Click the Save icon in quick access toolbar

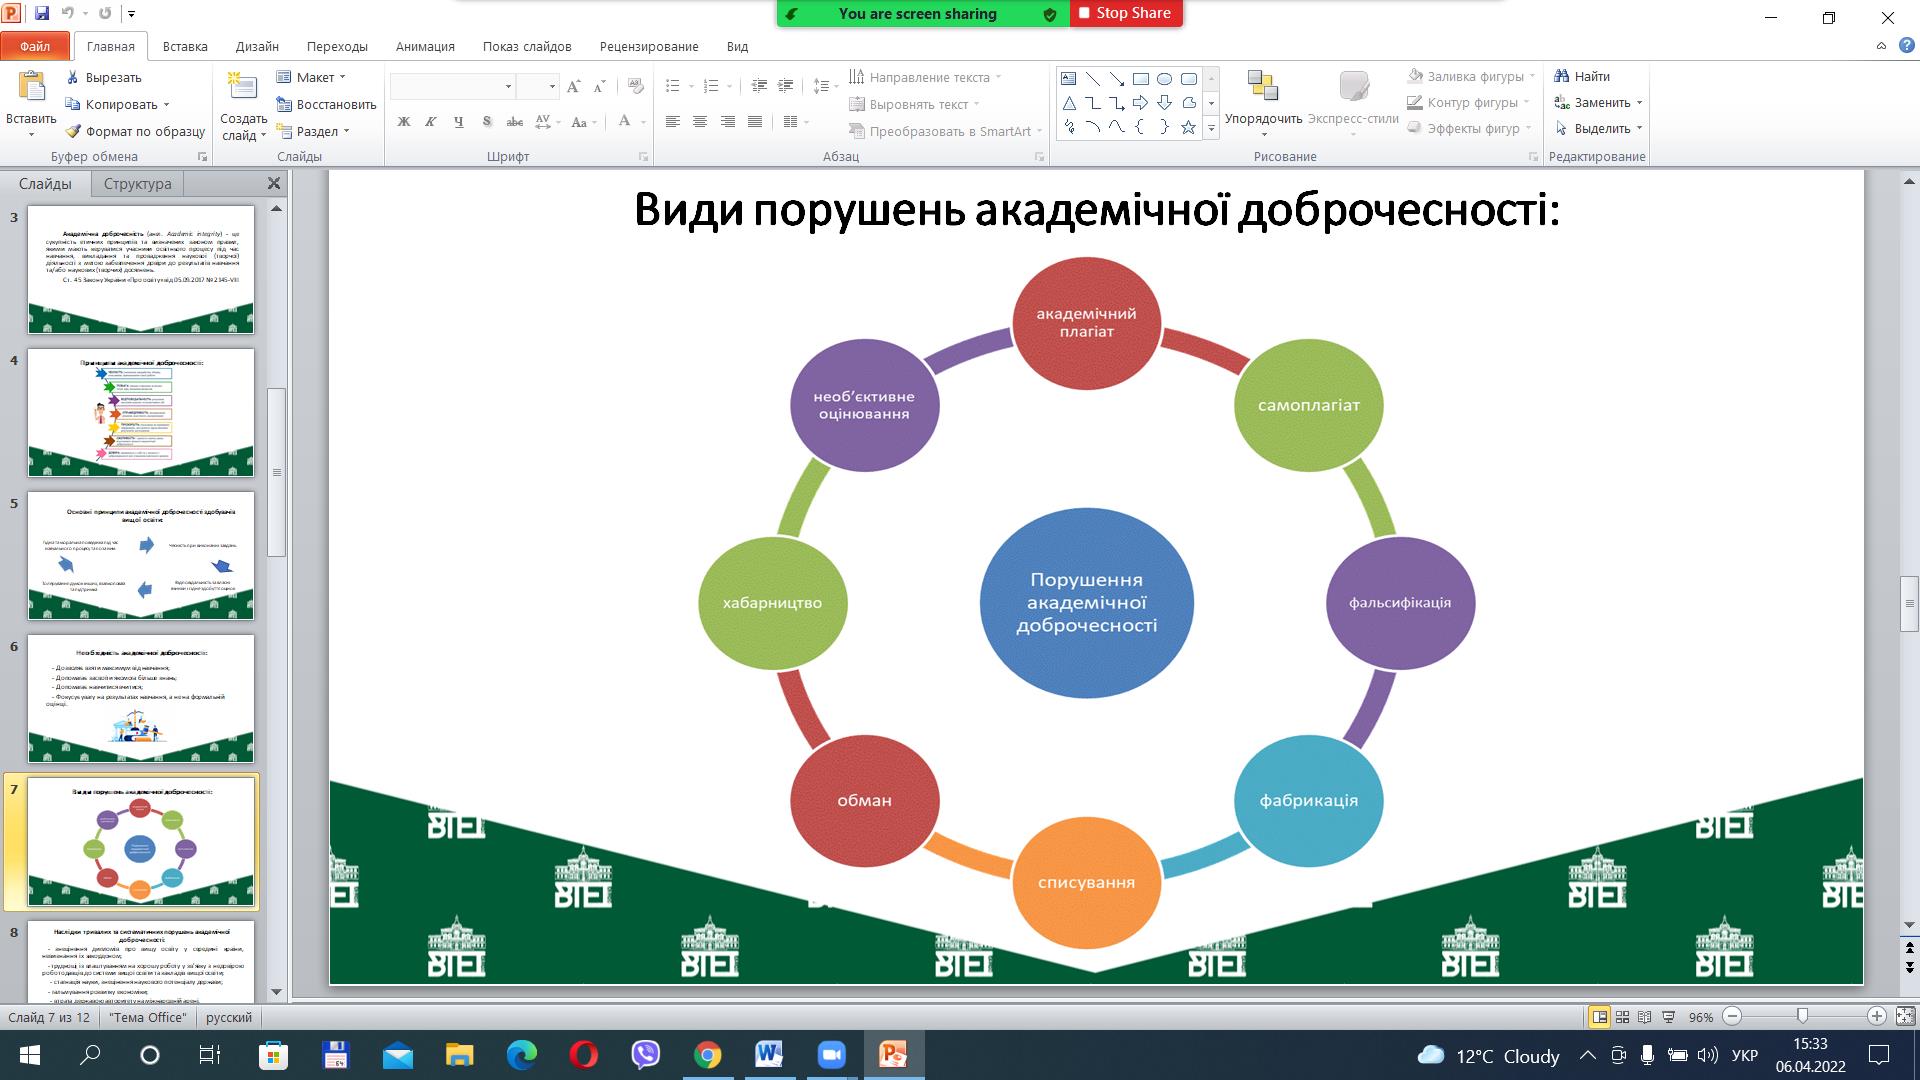(42, 14)
